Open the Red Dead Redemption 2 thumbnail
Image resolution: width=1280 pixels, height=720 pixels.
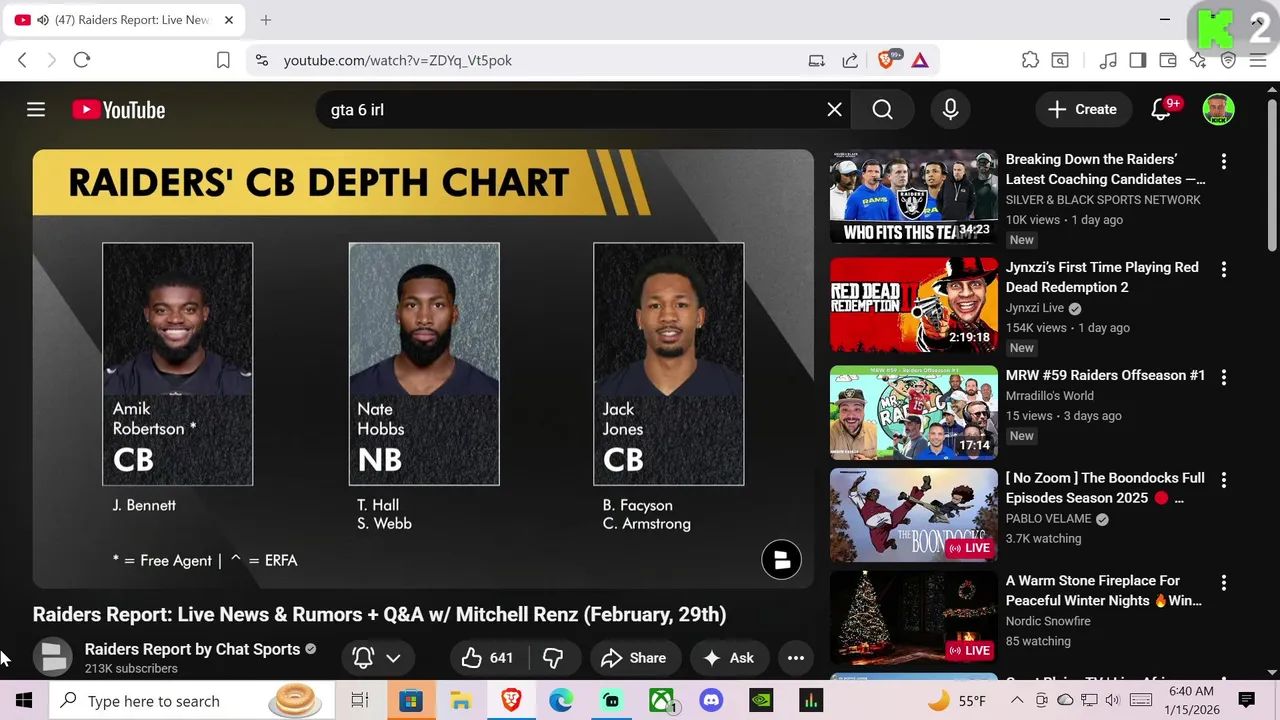pos(914,305)
